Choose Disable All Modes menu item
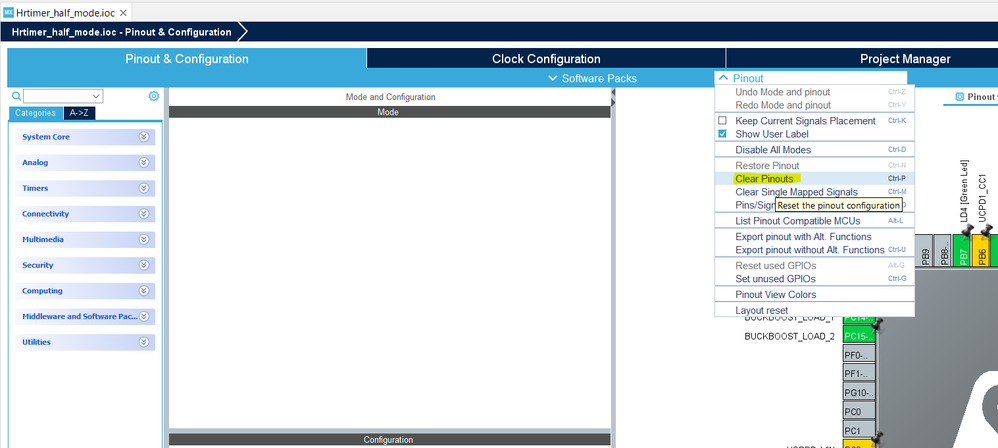 814,150
